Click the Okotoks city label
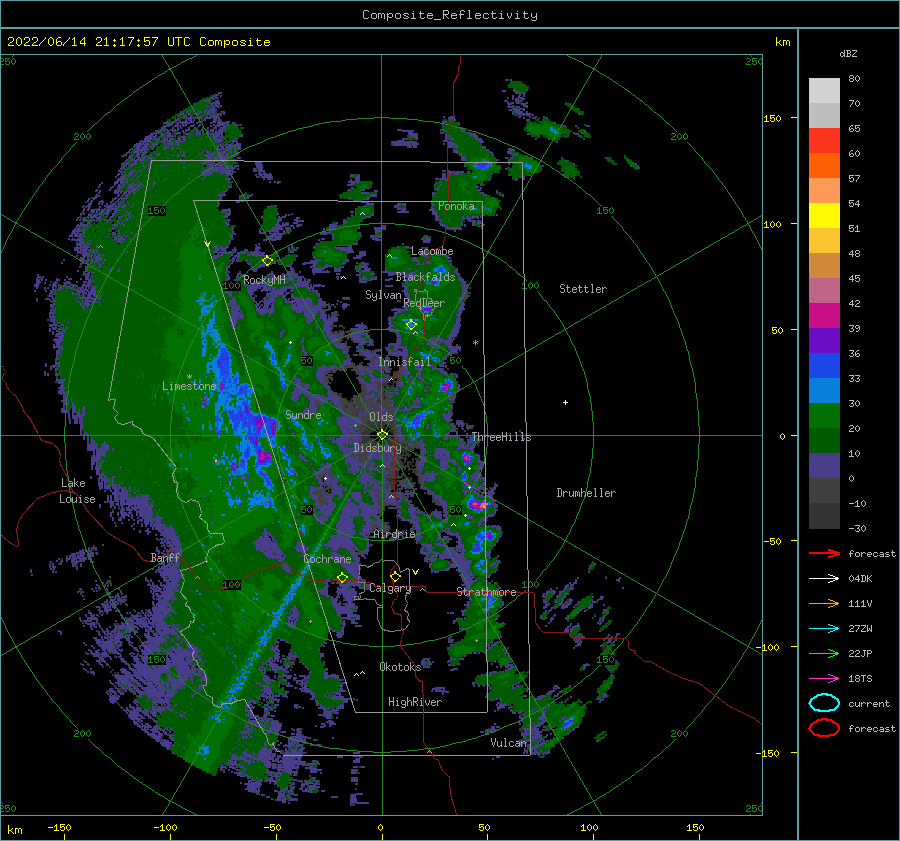This screenshot has width=900, height=841. (400, 667)
